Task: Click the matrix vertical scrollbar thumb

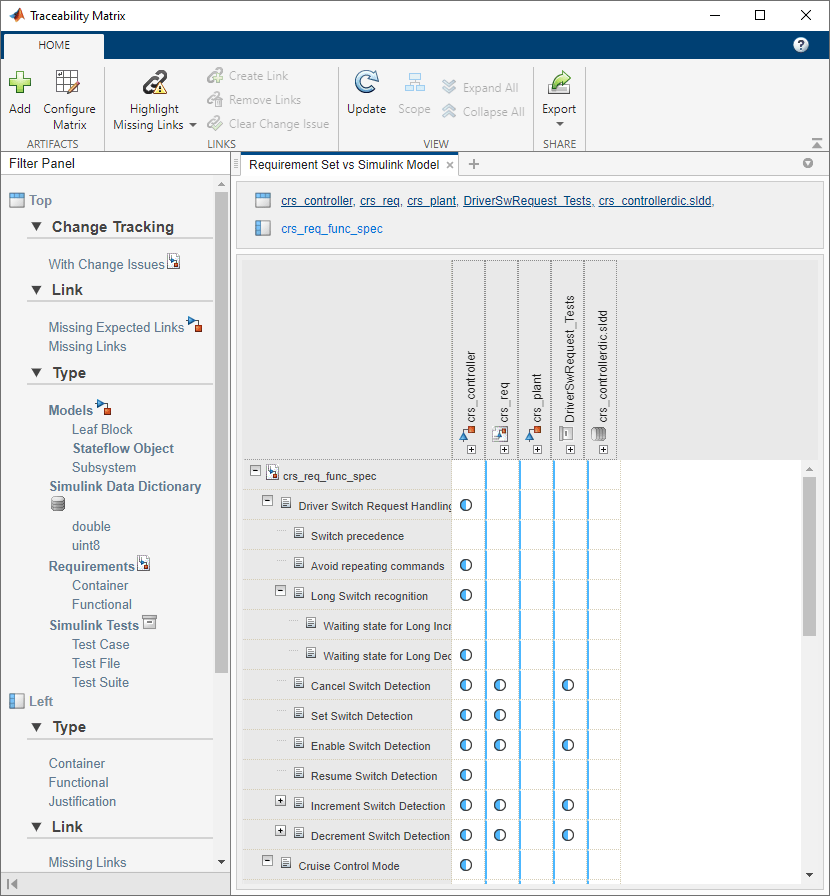Action: point(809,557)
